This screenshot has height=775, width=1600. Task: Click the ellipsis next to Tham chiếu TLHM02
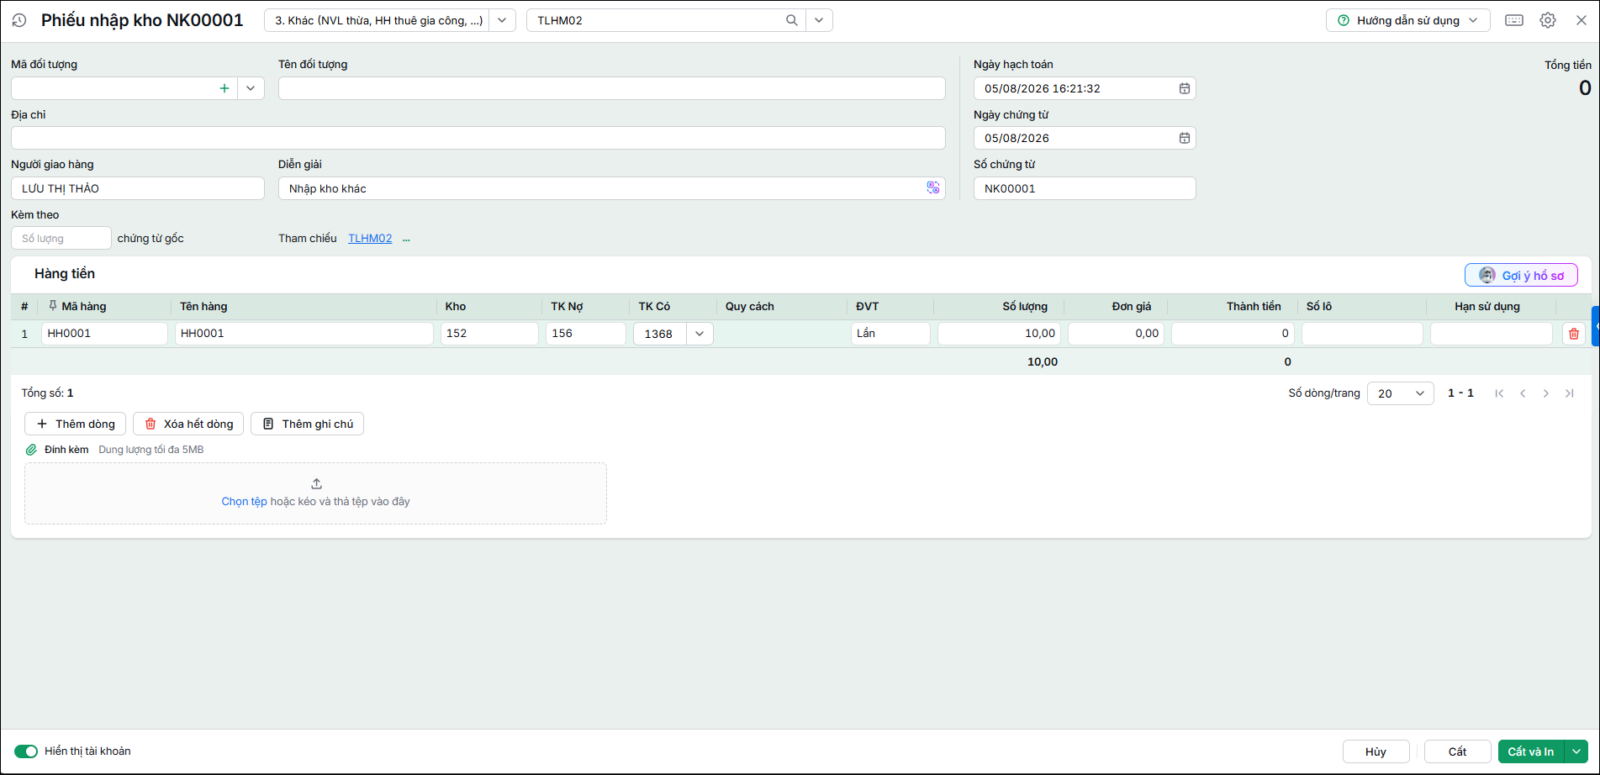406,239
